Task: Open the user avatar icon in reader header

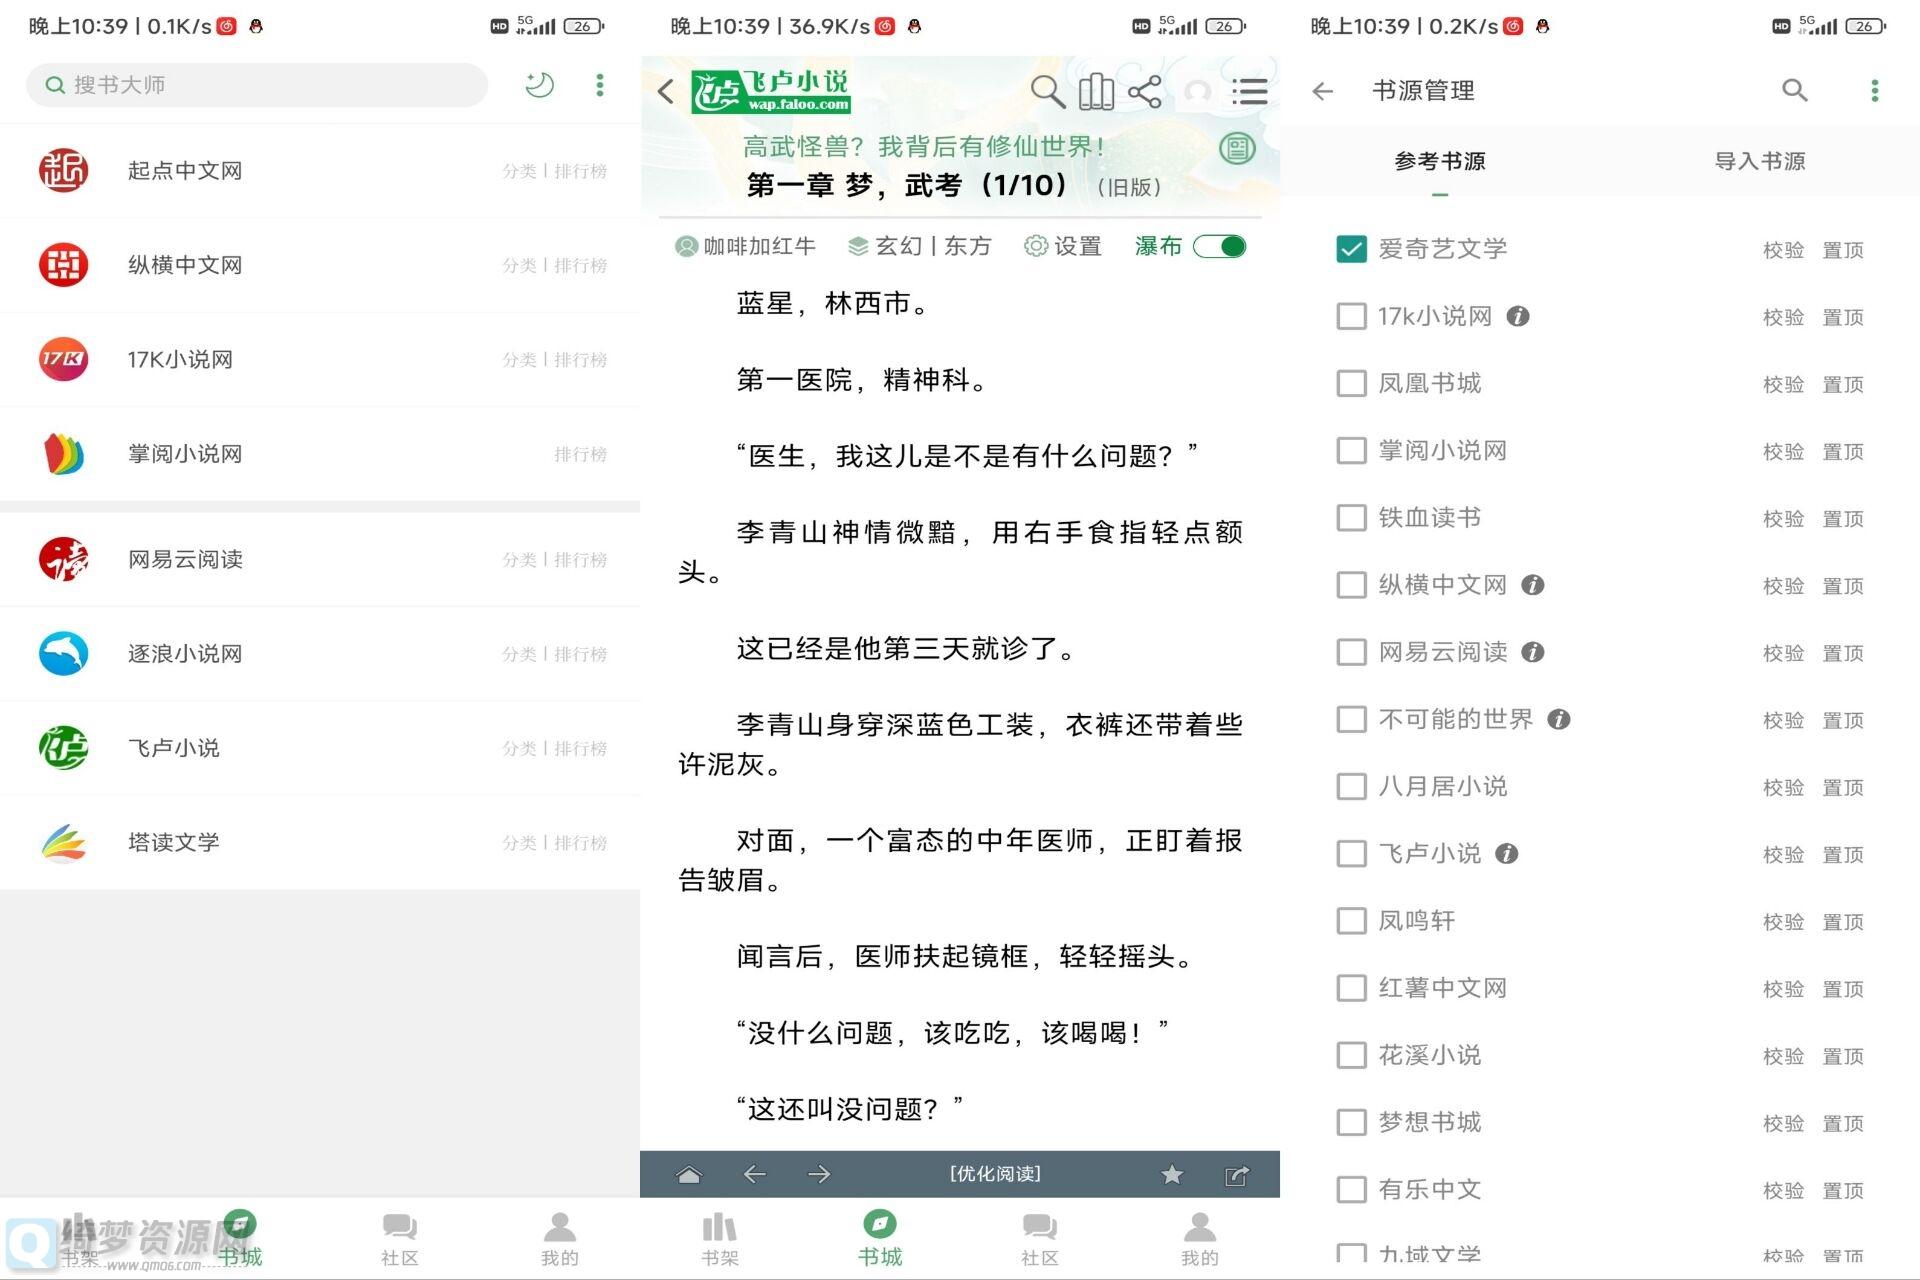Action: tap(1197, 91)
